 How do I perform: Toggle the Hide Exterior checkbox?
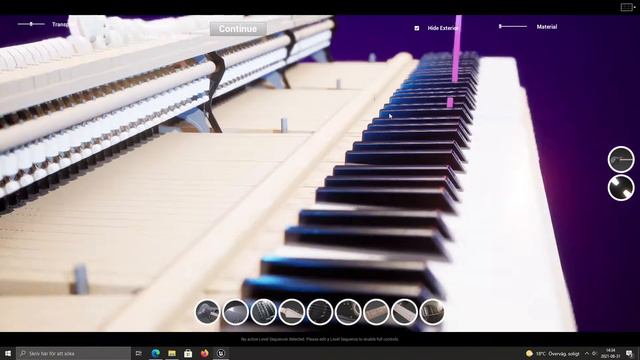click(x=417, y=28)
